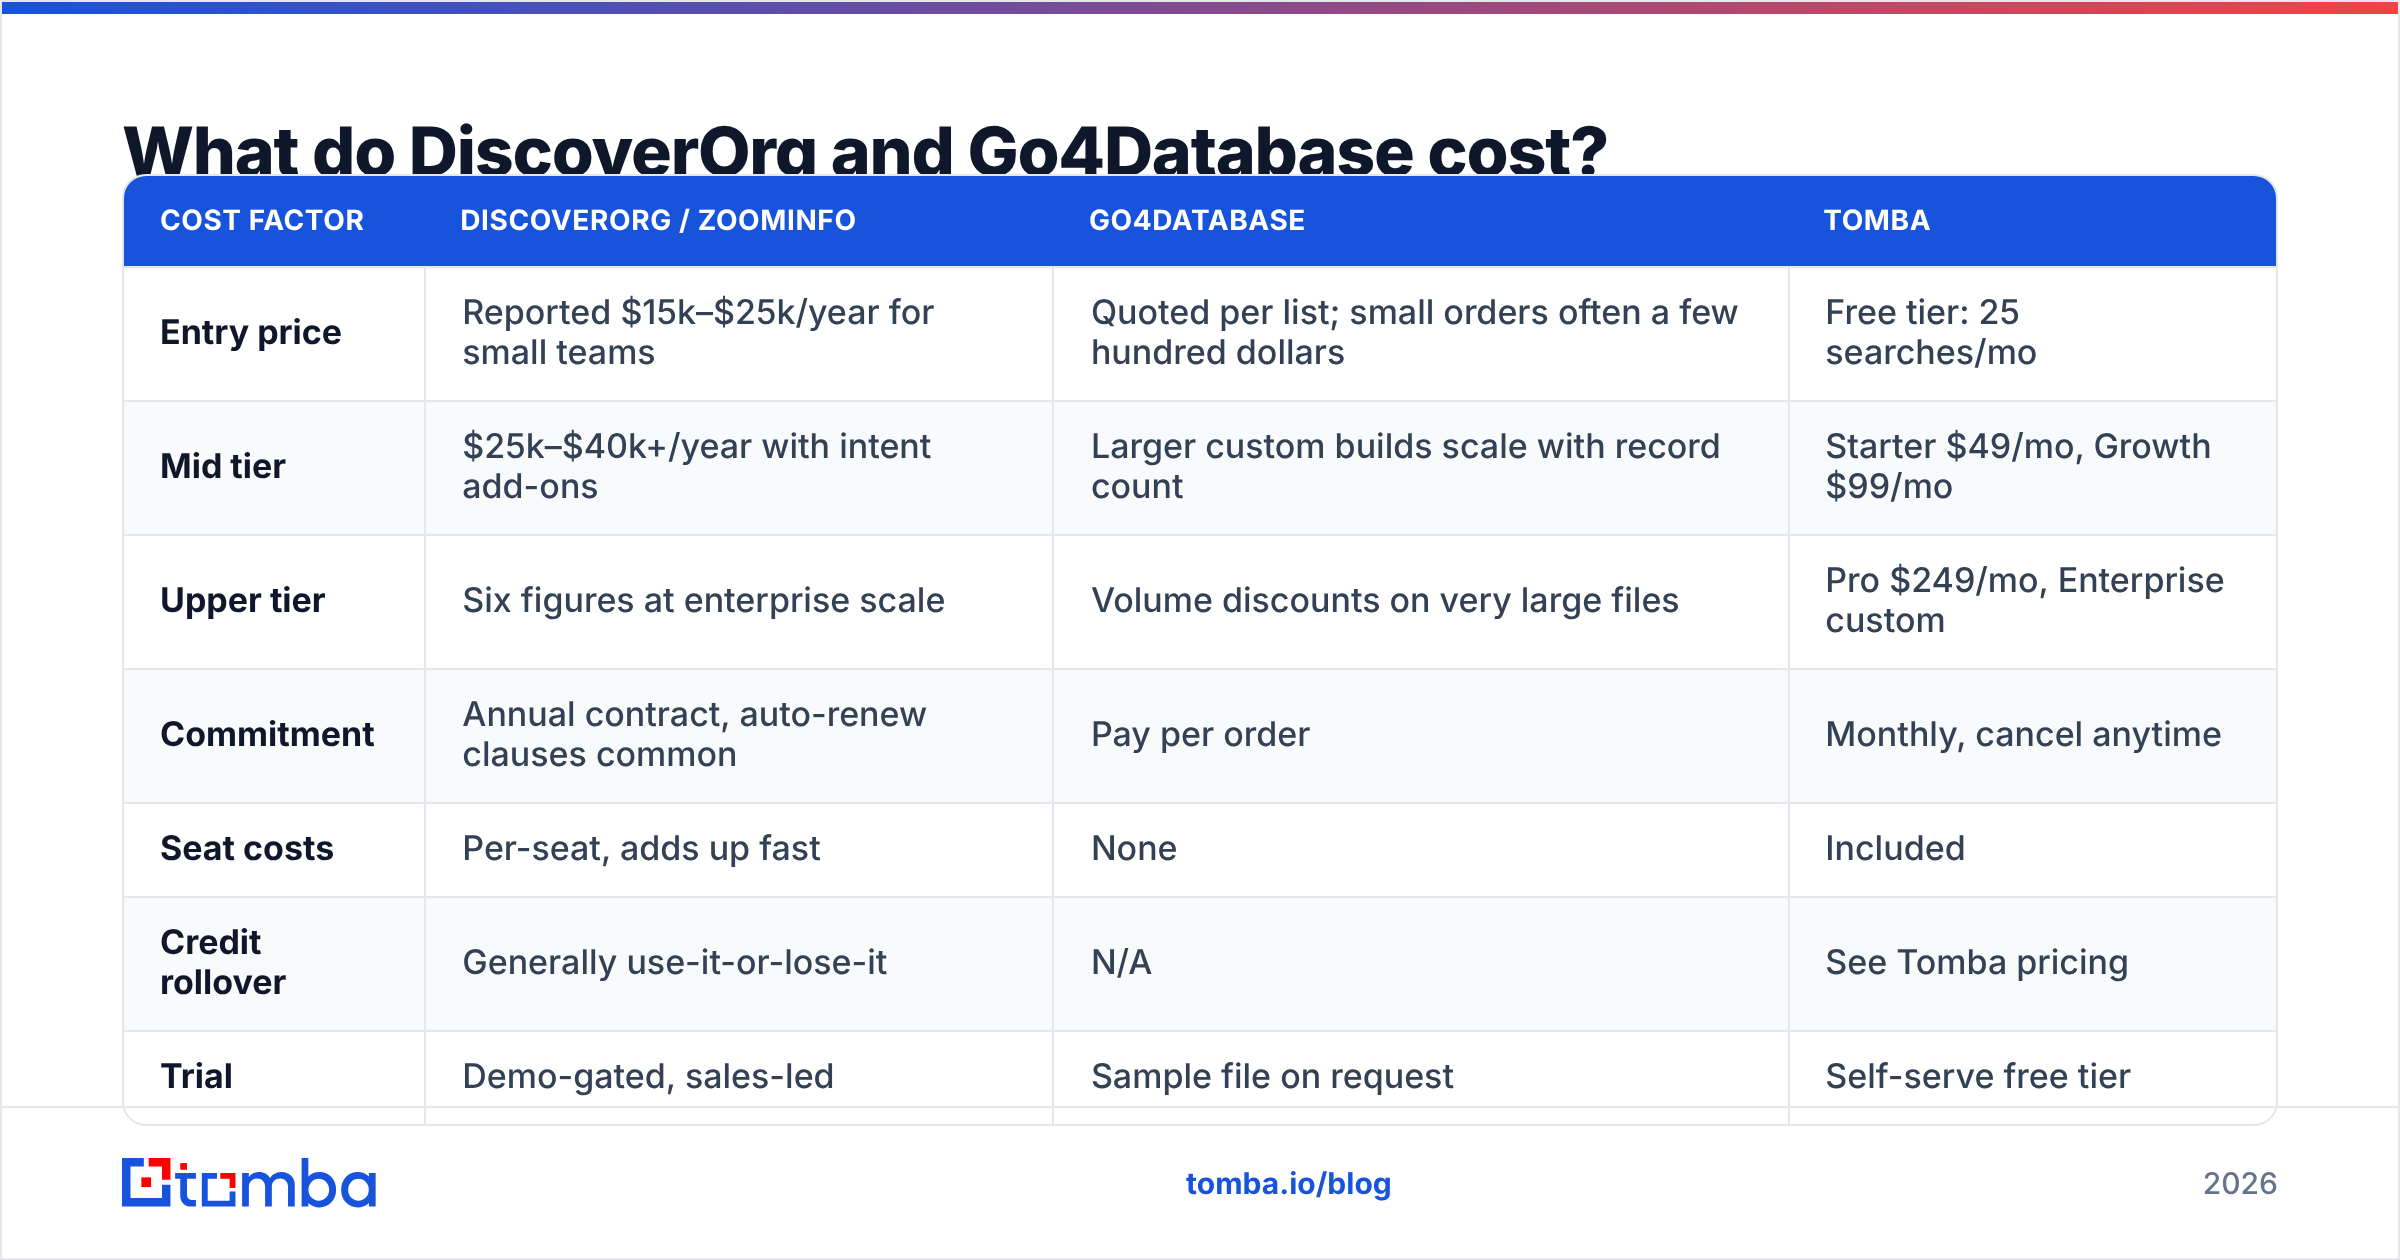Click the 'Entry price' row label
The width and height of the screenshot is (2400, 1260).
(251, 332)
